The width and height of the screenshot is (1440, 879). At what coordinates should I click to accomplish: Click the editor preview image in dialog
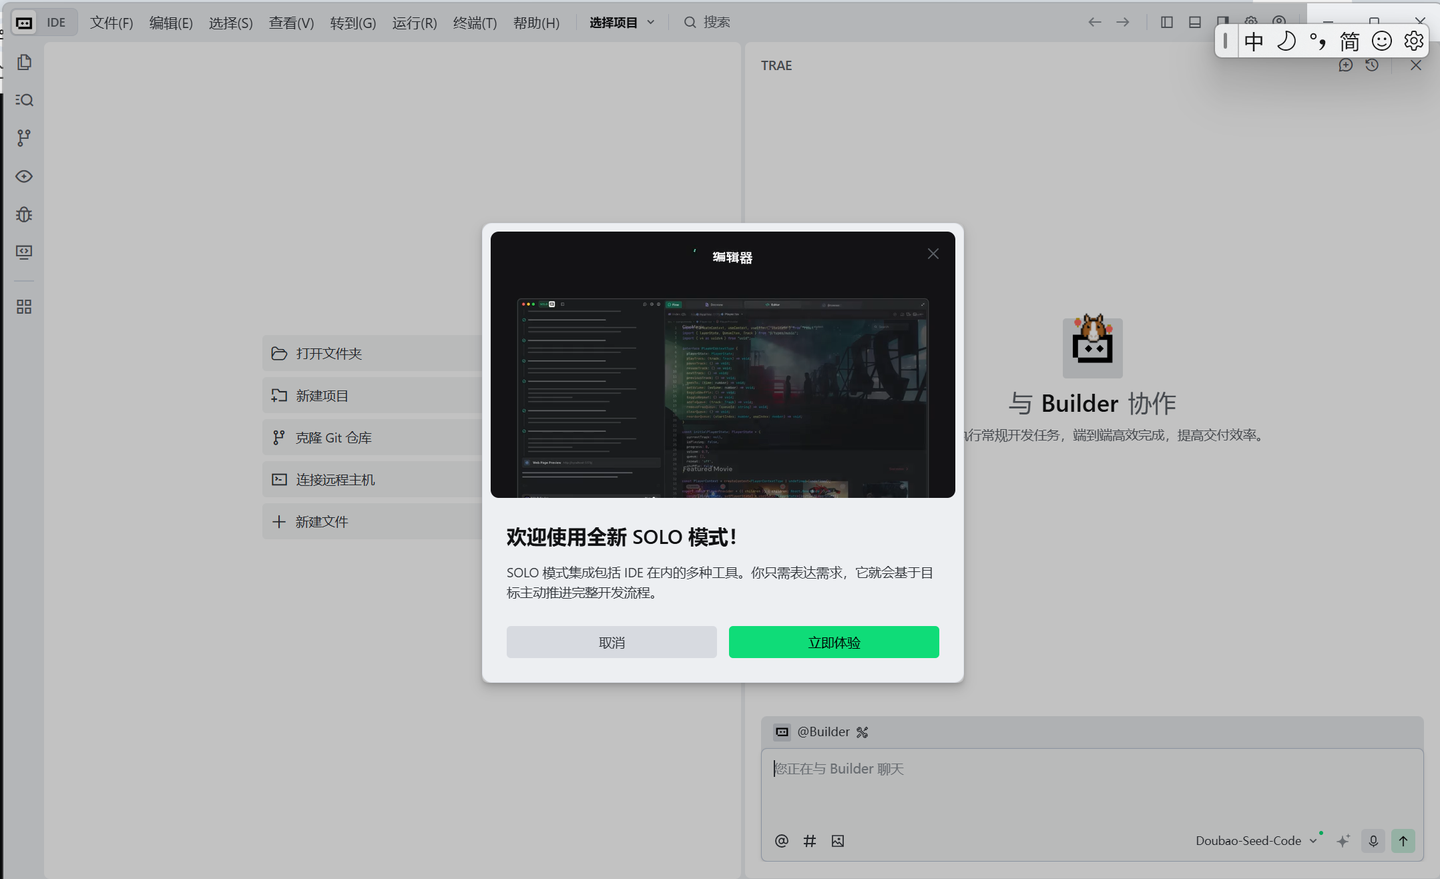click(x=723, y=397)
